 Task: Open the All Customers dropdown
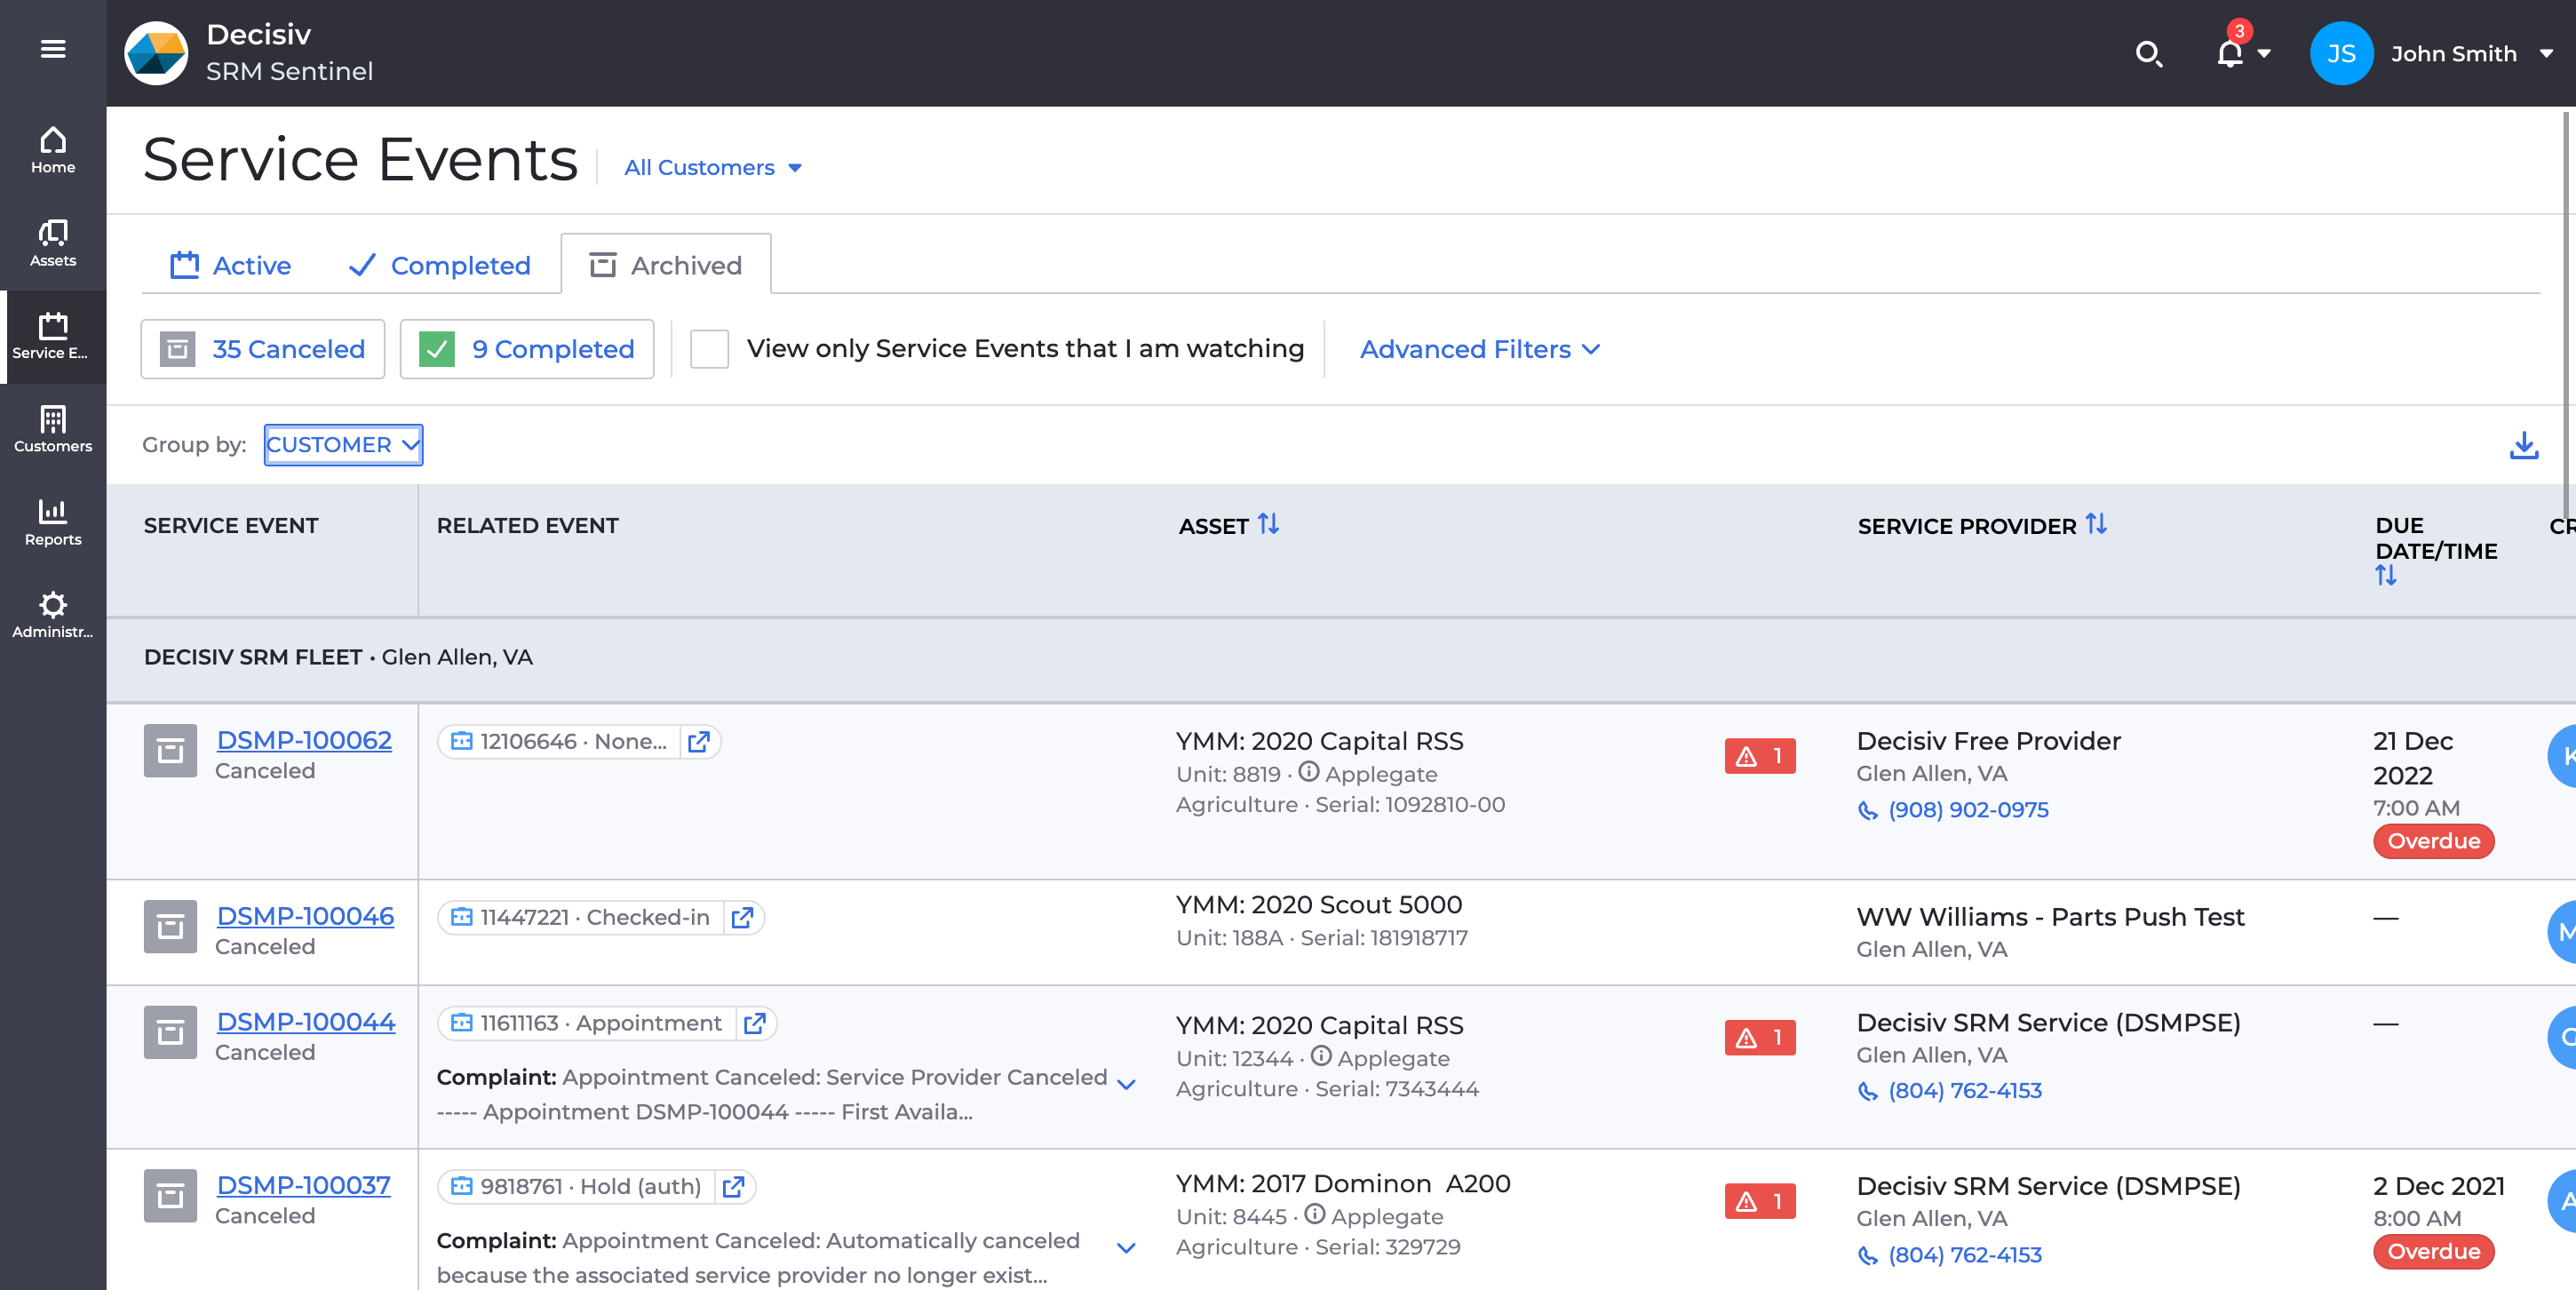click(713, 167)
